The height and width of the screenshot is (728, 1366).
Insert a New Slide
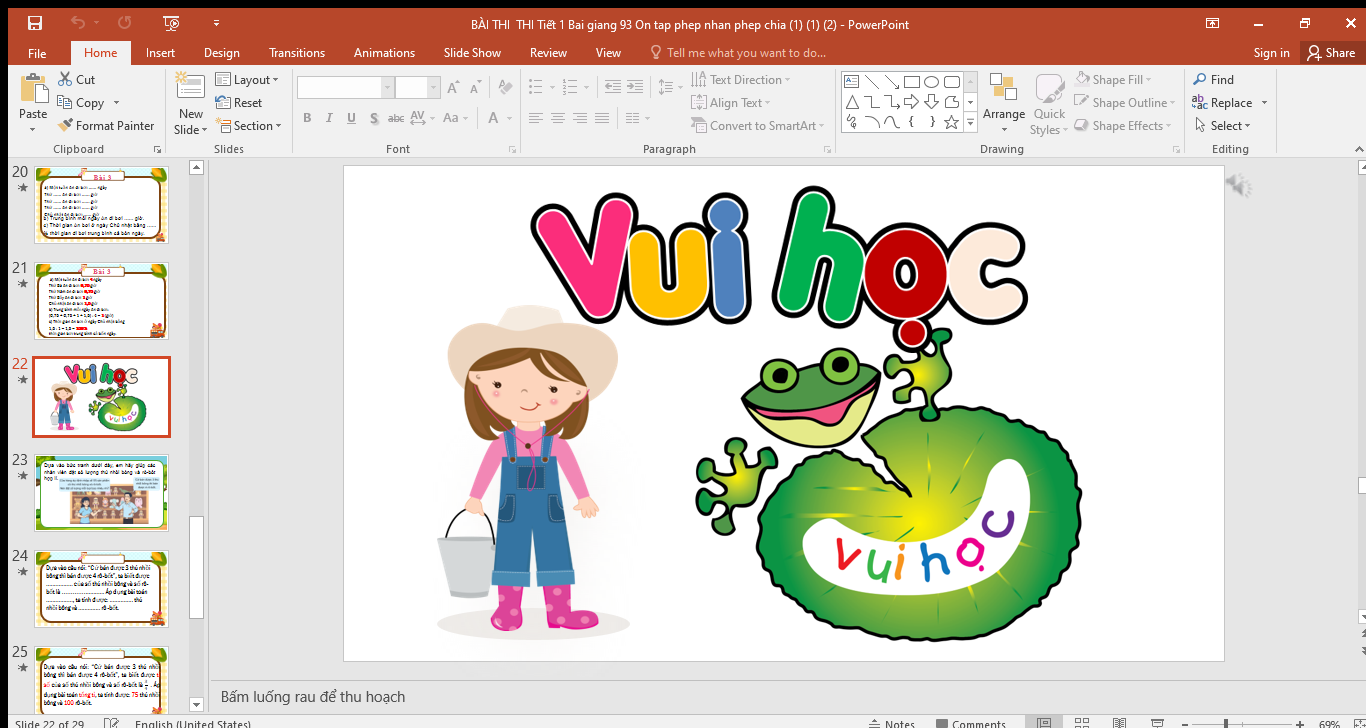(190, 104)
